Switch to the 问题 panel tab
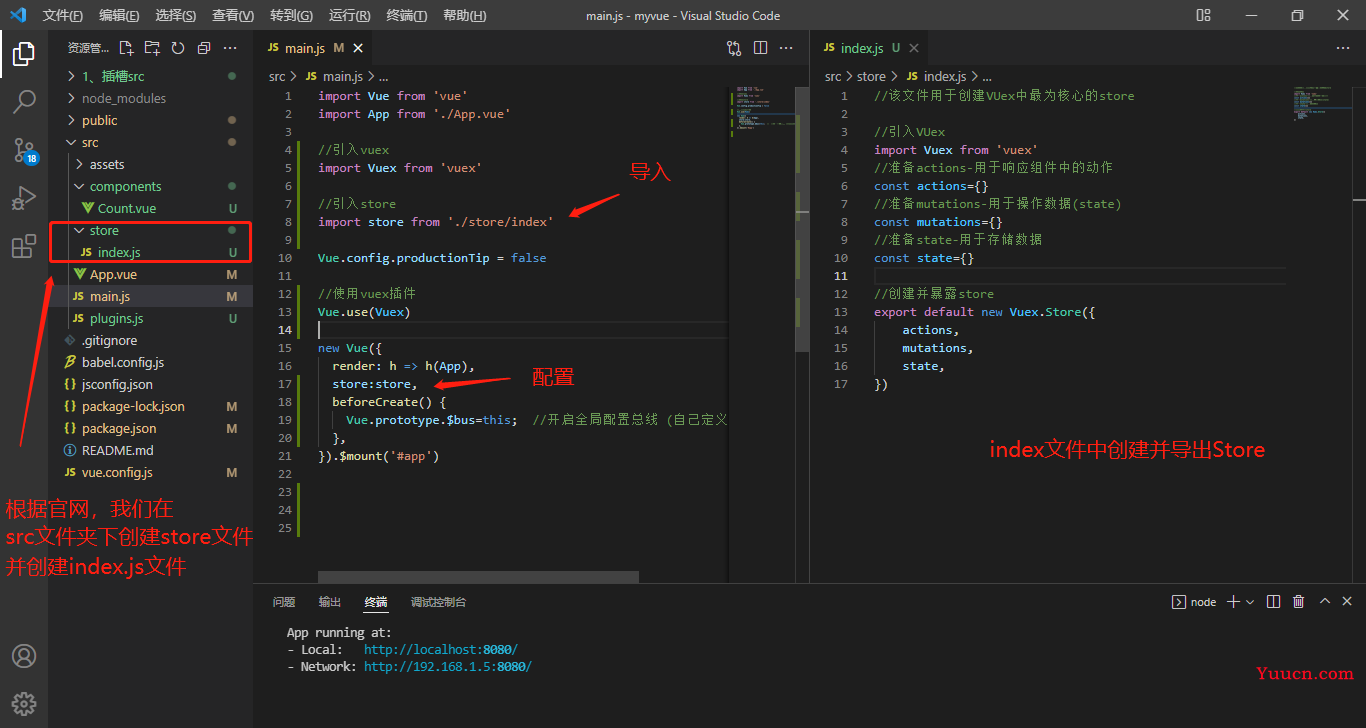Image resolution: width=1366 pixels, height=728 pixels. coord(284,602)
